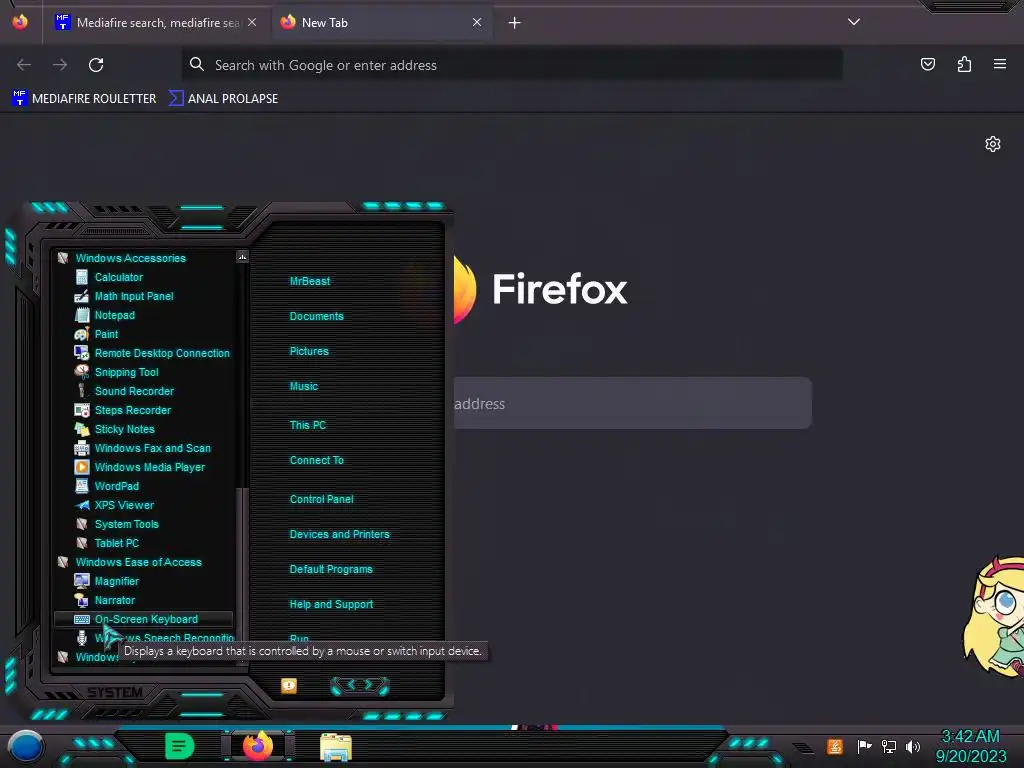This screenshot has width=1024, height=768.
Task: Click Connect To in start menu
Action: point(317,460)
